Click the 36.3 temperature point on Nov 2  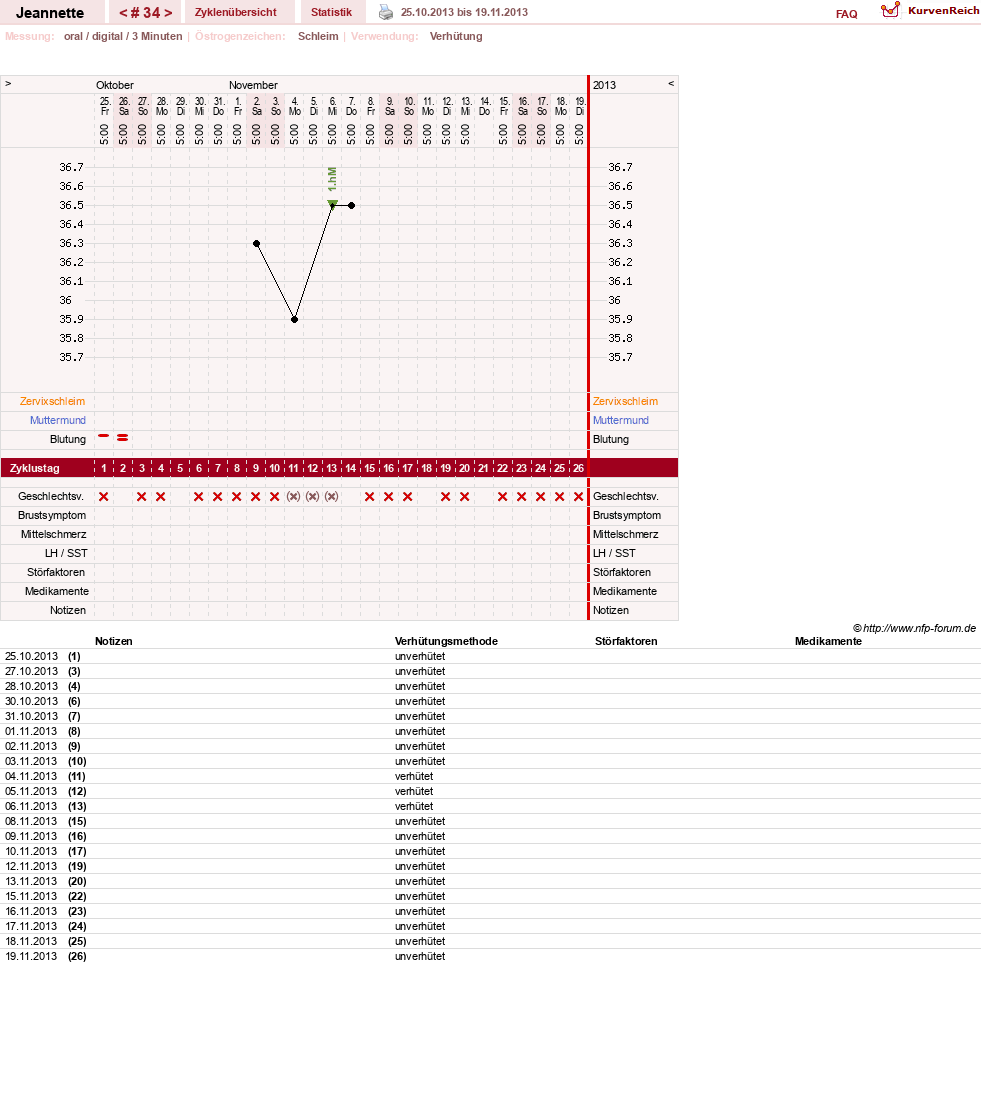tap(257, 244)
